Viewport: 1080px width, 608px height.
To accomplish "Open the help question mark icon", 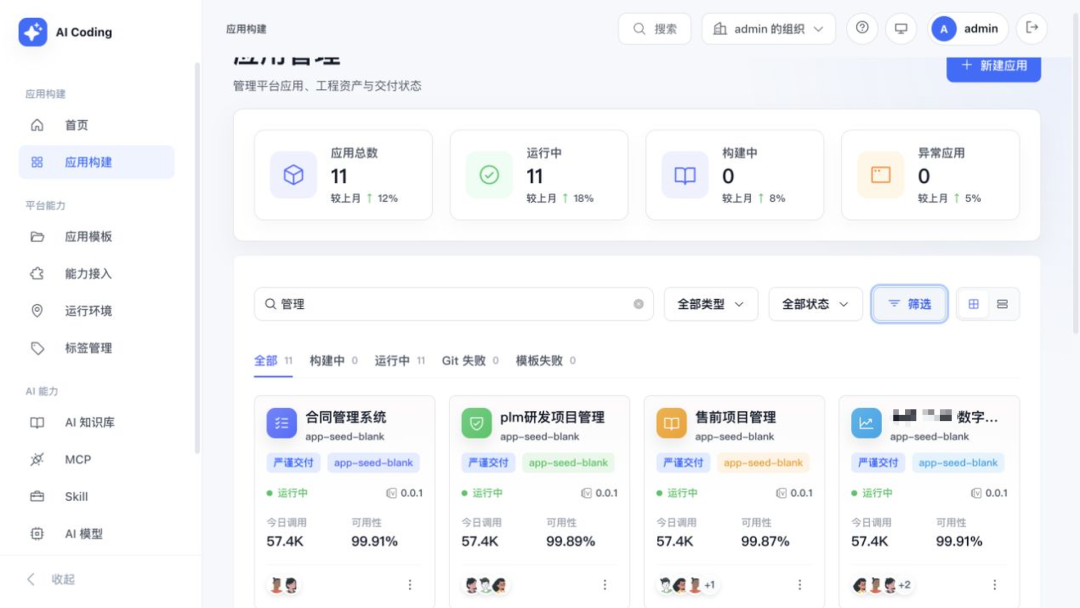I will click(862, 28).
